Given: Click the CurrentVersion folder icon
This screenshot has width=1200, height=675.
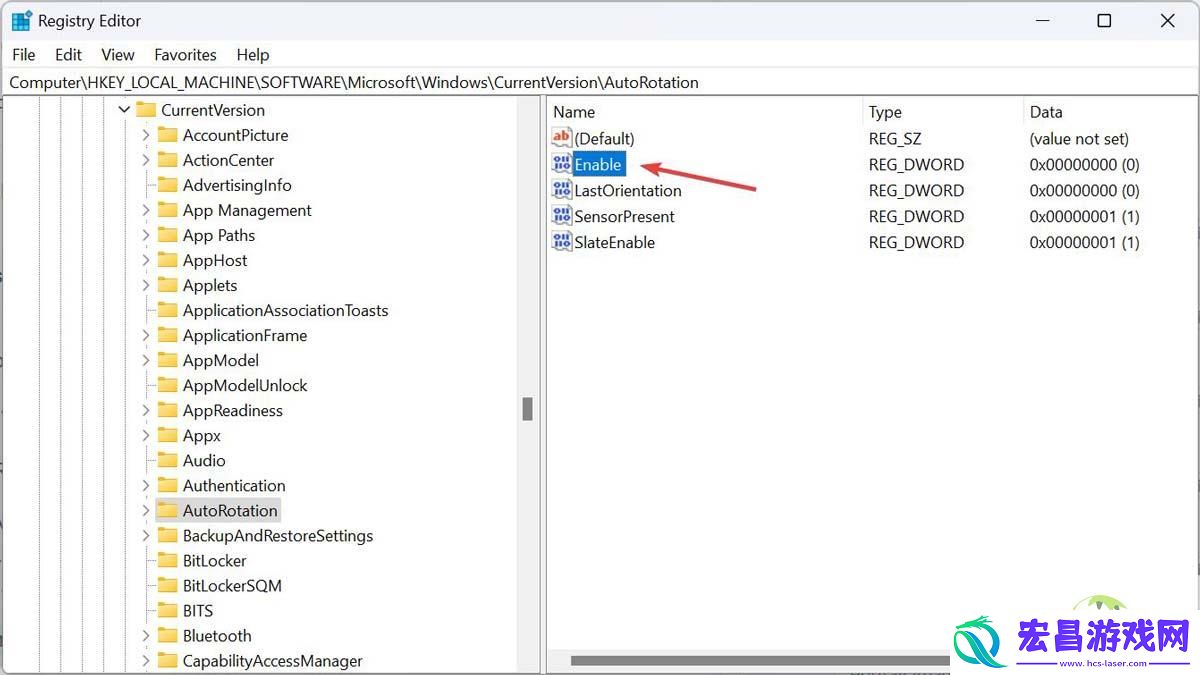Looking at the screenshot, I should tap(146, 110).
